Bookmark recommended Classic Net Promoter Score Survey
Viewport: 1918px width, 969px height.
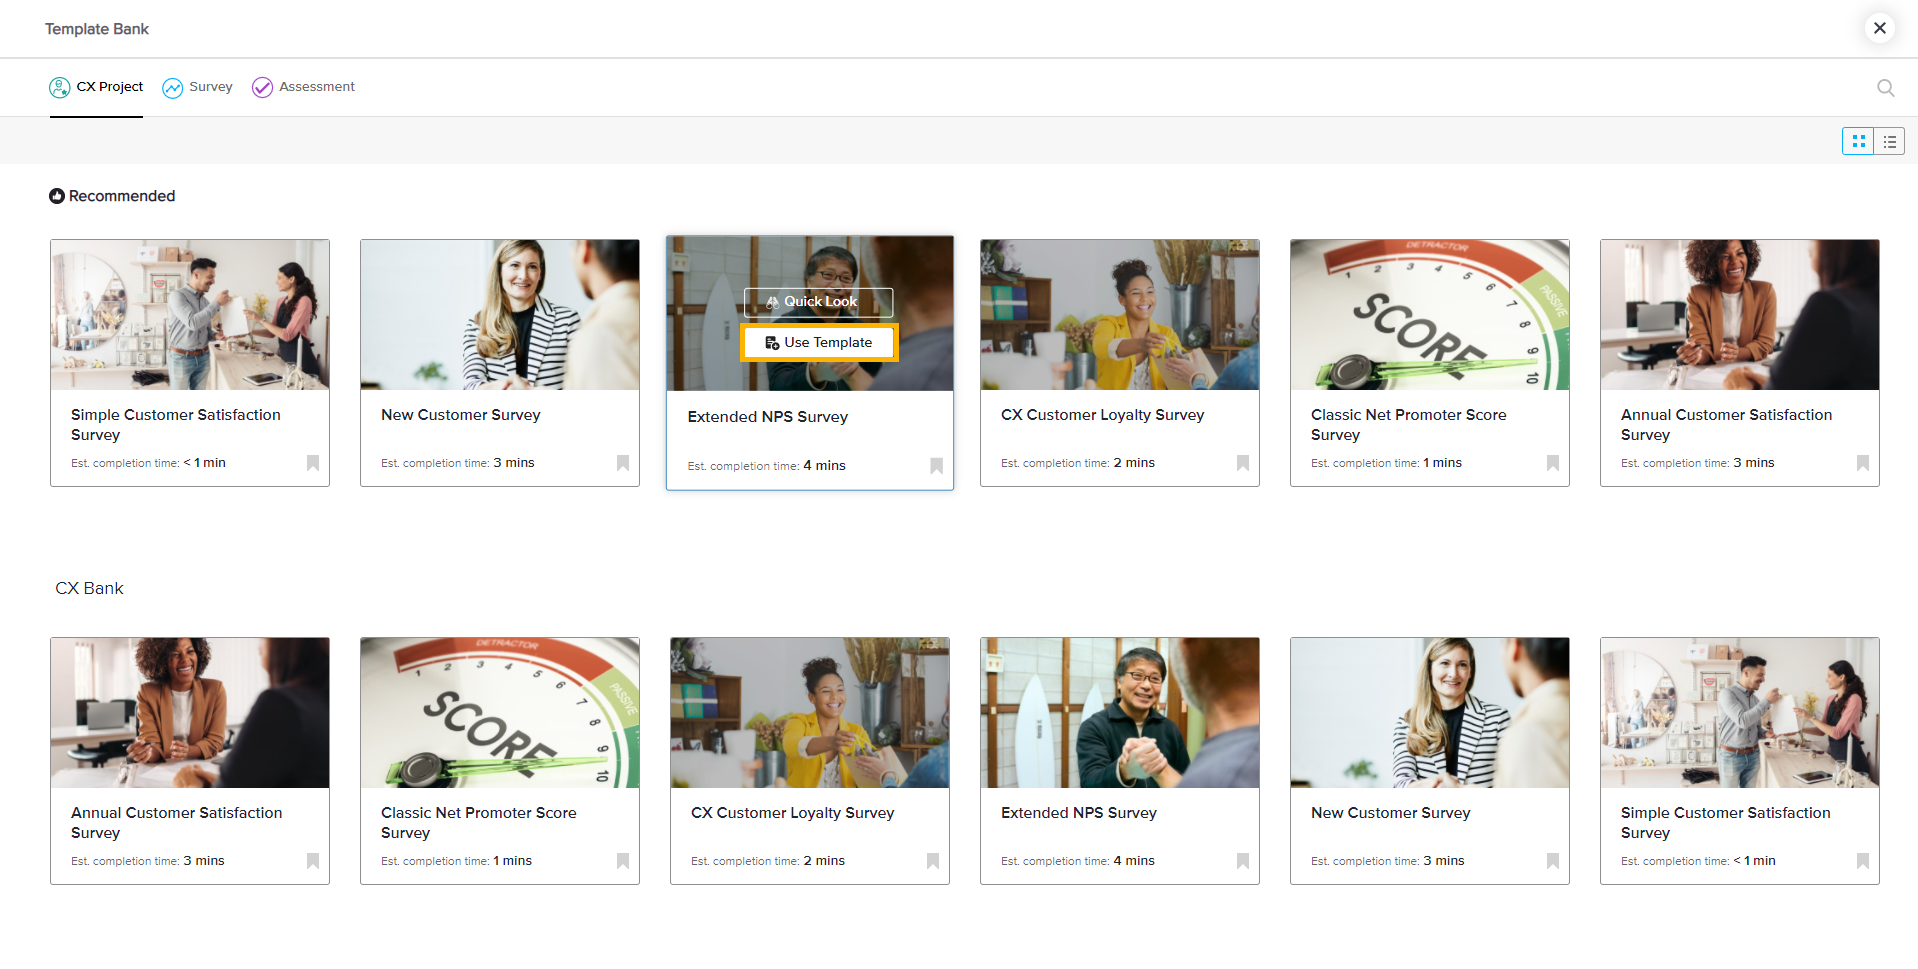pyautogui.click(x=1553, y=463)
